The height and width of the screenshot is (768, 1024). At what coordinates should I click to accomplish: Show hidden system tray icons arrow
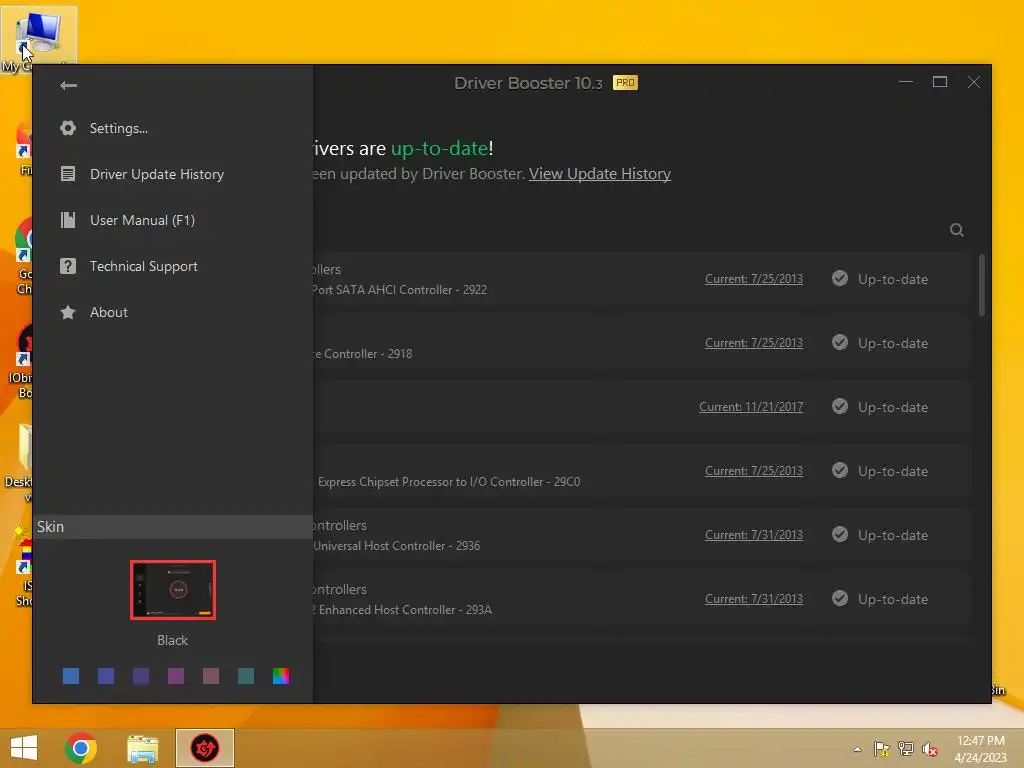pos(857,749)
